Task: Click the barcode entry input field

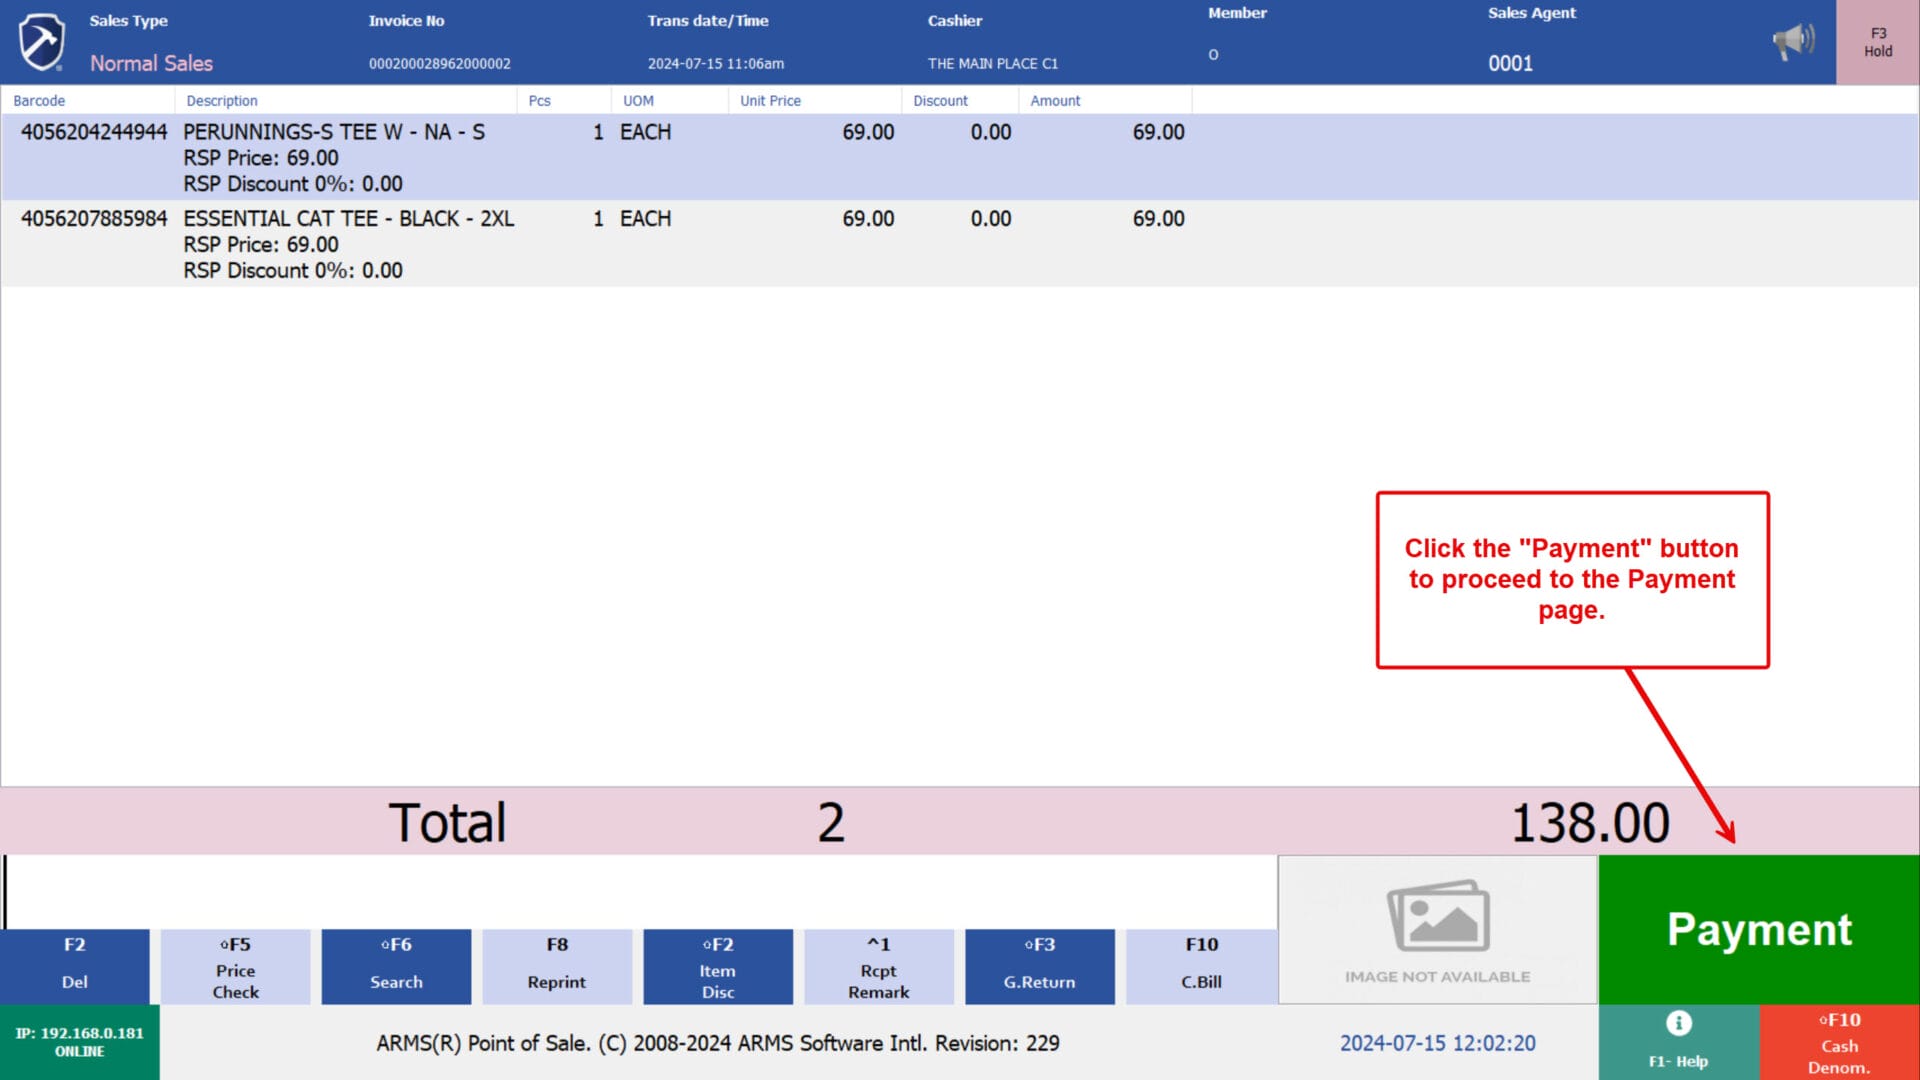Action: 640,891
